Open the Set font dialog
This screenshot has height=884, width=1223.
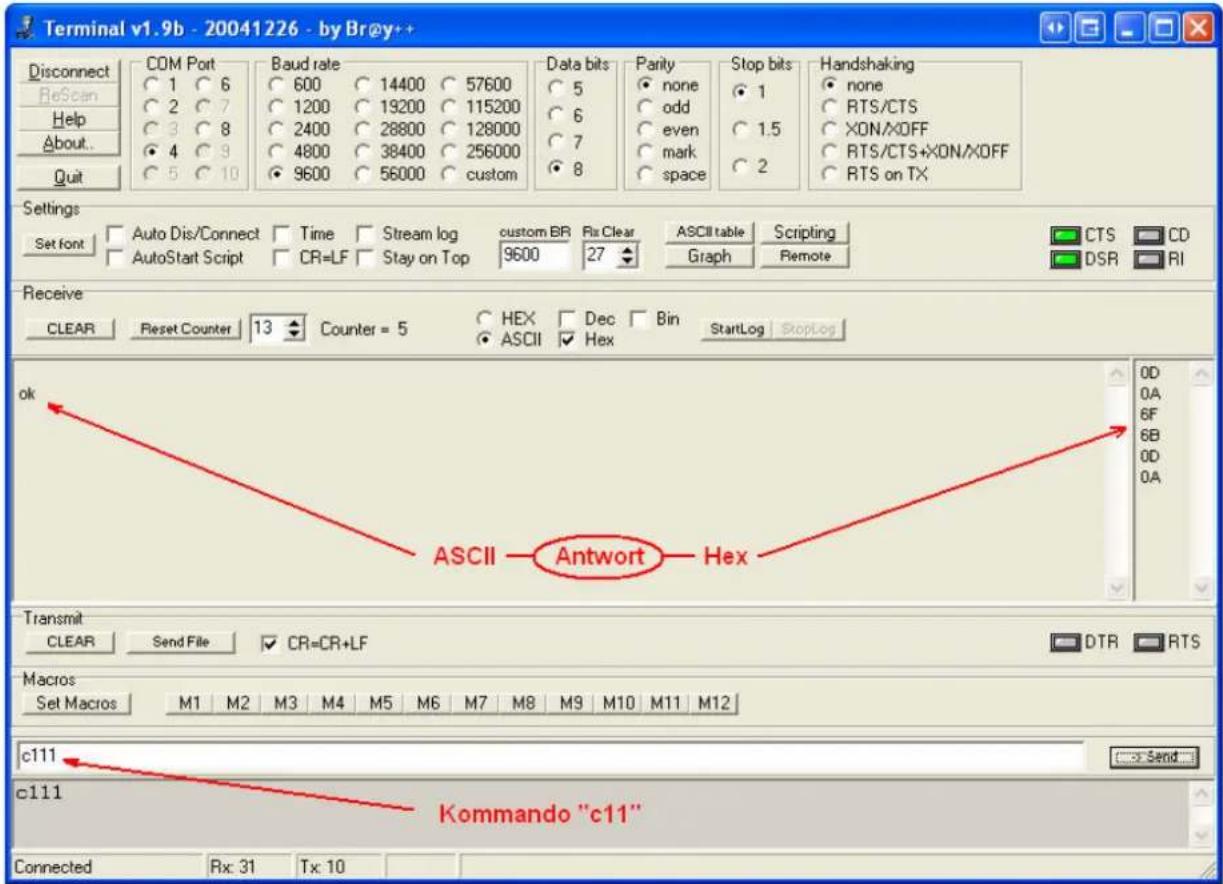pyautogui.click(x=59, y=245)
